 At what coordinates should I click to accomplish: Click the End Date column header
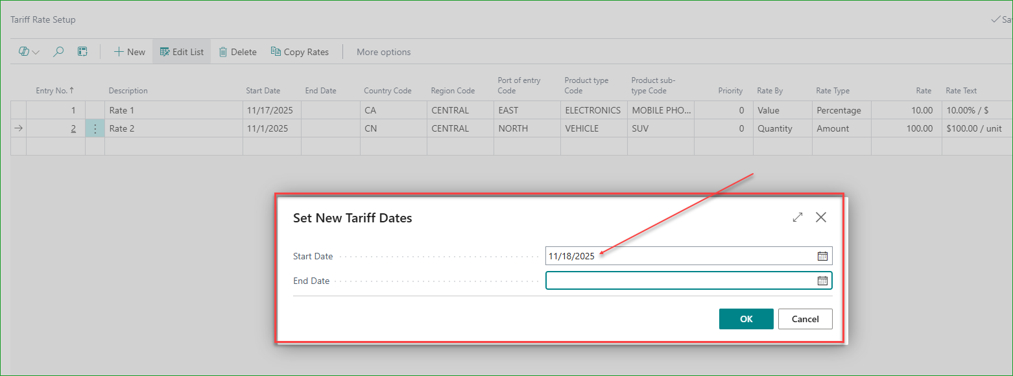click(x=320, y=90)
